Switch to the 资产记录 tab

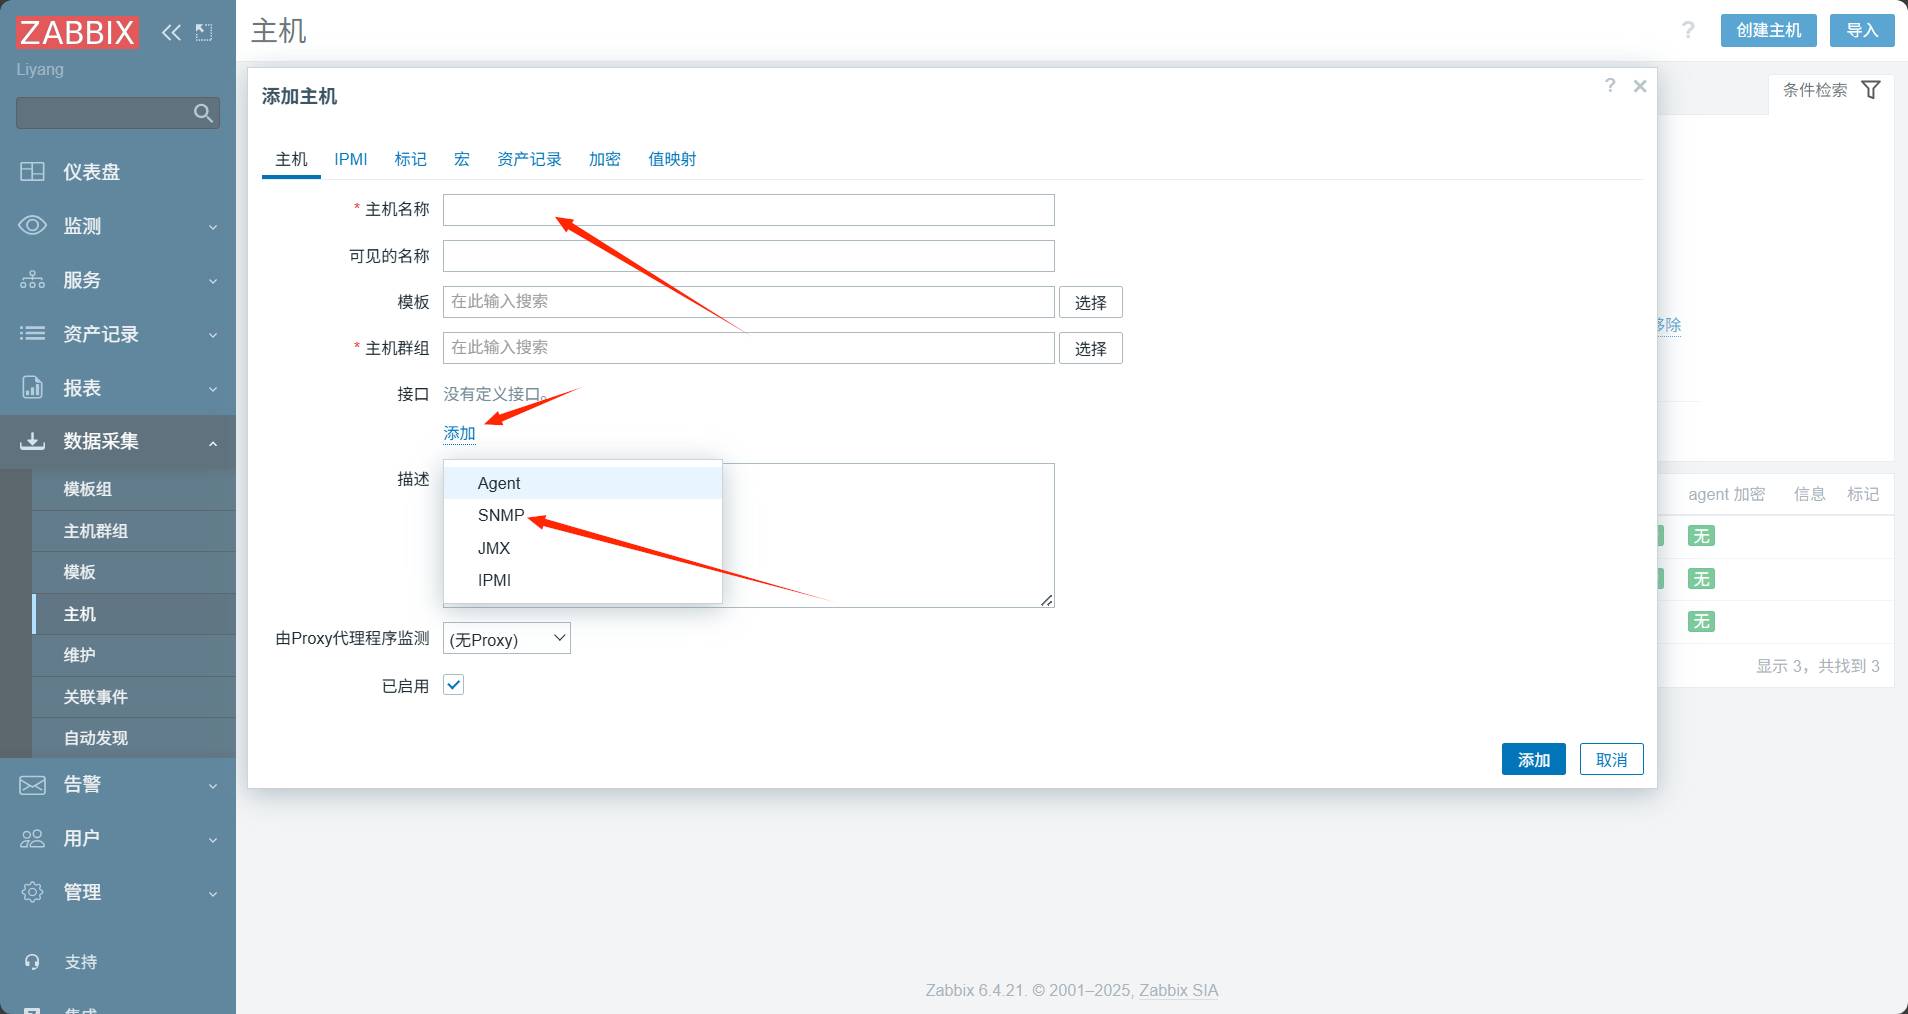click(530, 159)
